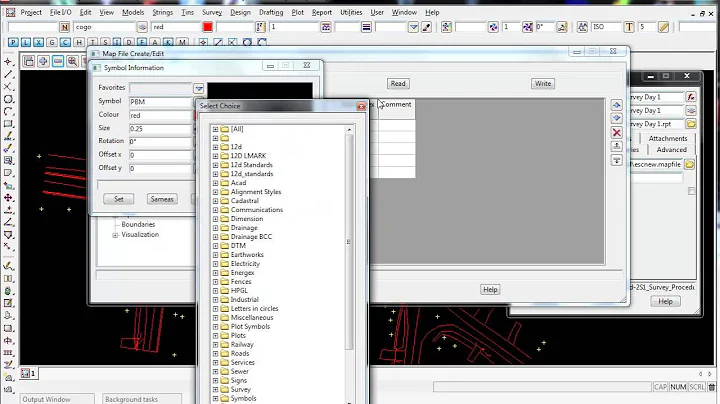Switch to the Advanced tab
The width and height of the screenshot is (720, 404).
pos(671,150)
